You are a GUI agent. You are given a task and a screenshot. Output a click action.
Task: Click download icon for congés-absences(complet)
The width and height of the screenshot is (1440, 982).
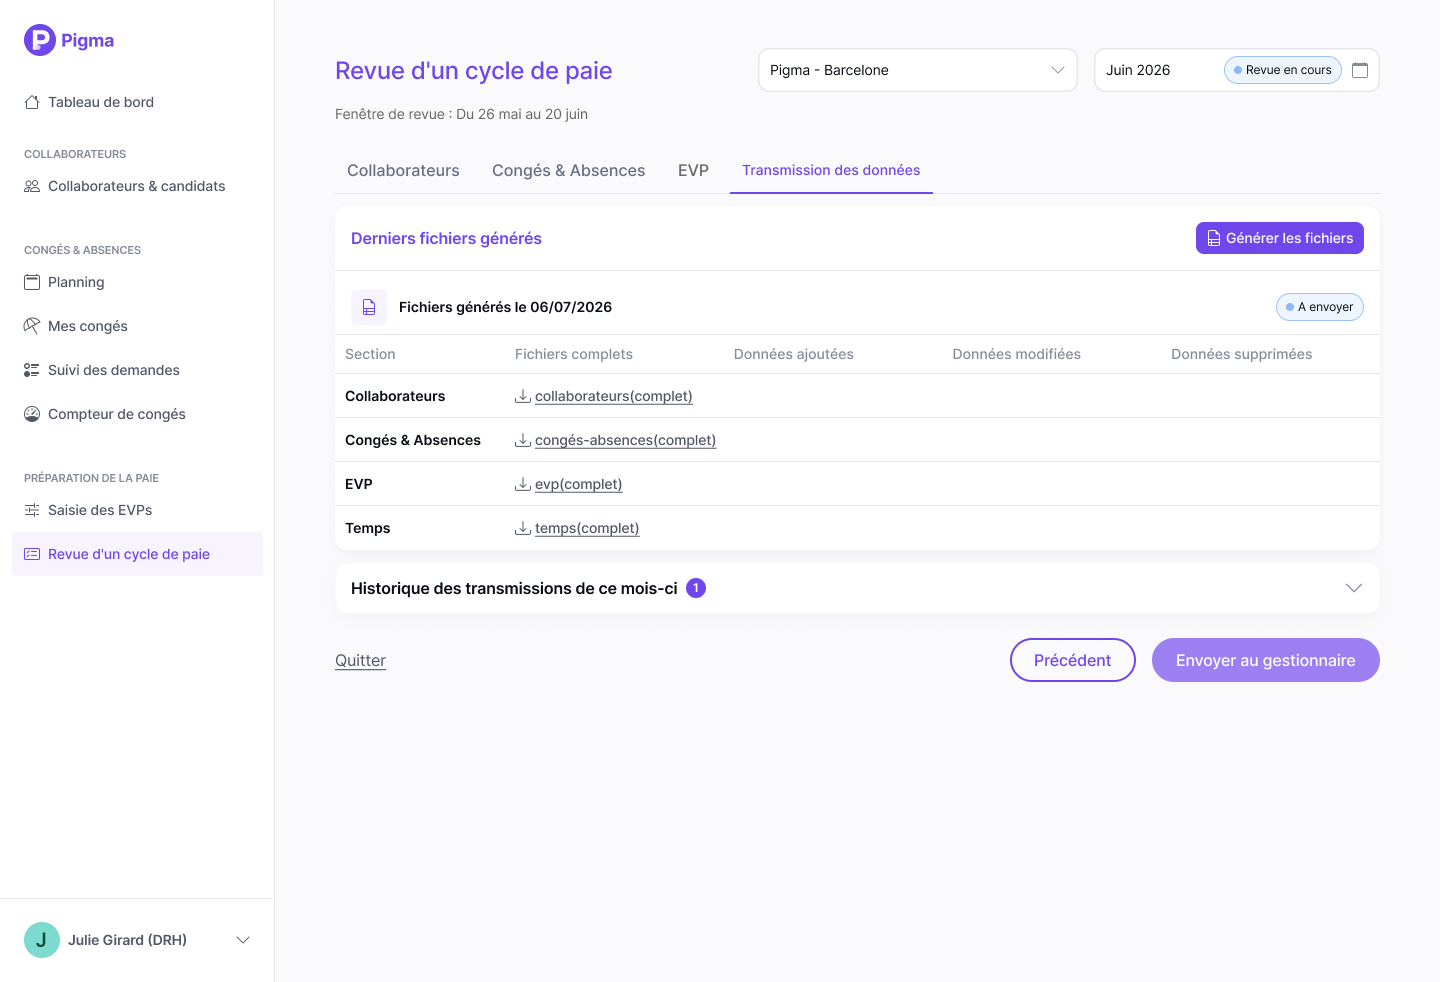point(523,440)
